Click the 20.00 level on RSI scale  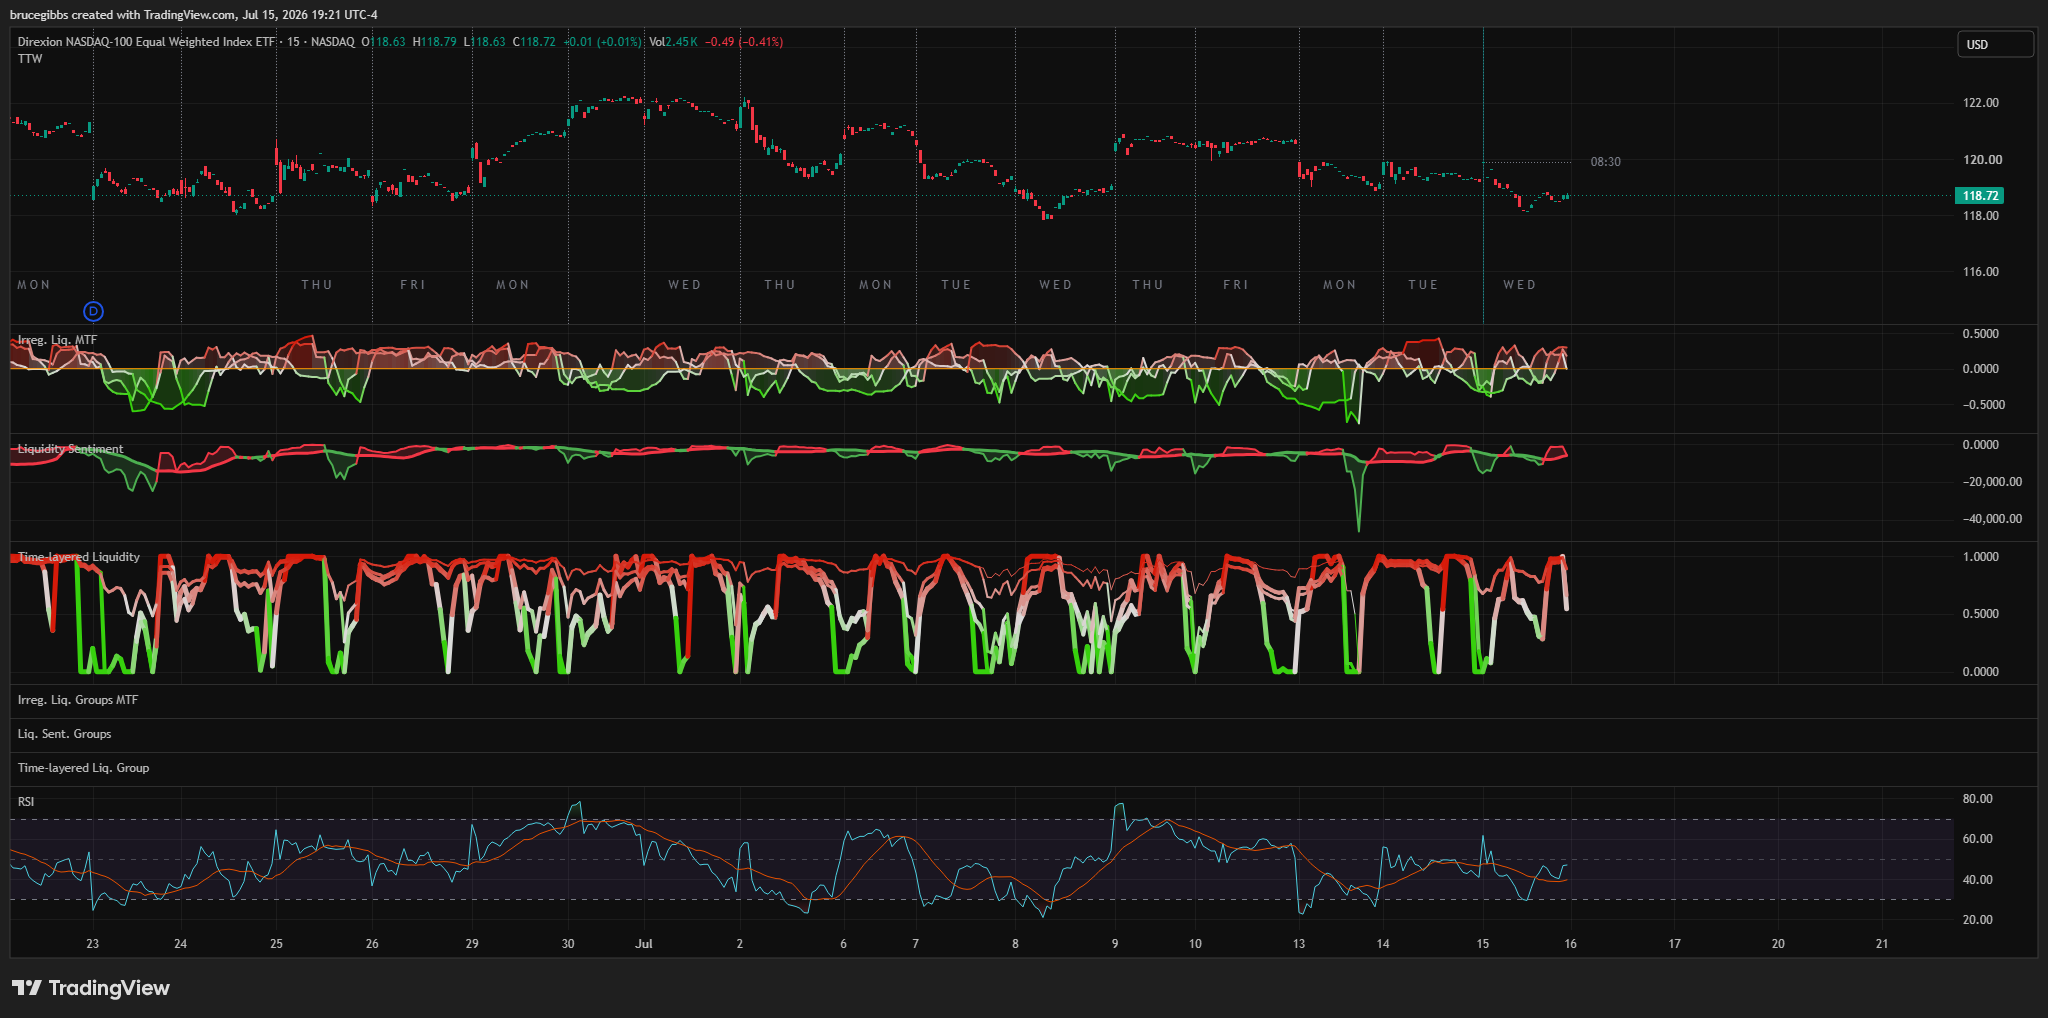pos(1978,920)
